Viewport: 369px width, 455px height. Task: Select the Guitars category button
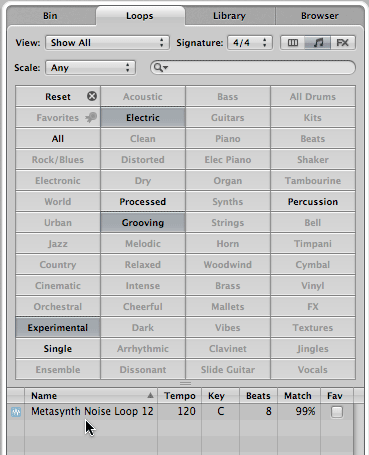pyautogui.click(x=228, y=117)
